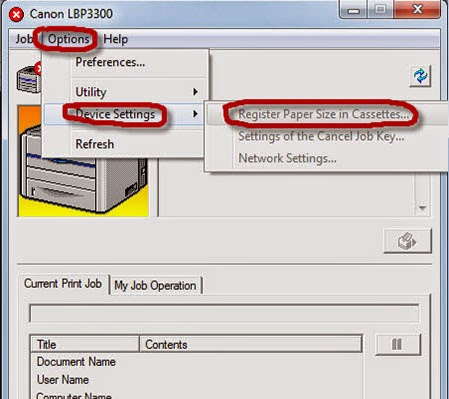Viewport: 449px width, 399px height.
Task: Click the Utility submenu arrow
Action: (196, 92)
